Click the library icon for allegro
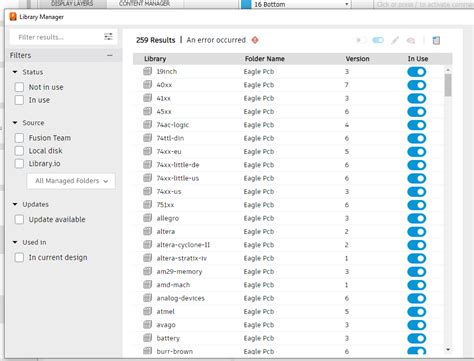The height and width of the screenshot is (361, 474). pyautogui.click(x=147, y=218)
